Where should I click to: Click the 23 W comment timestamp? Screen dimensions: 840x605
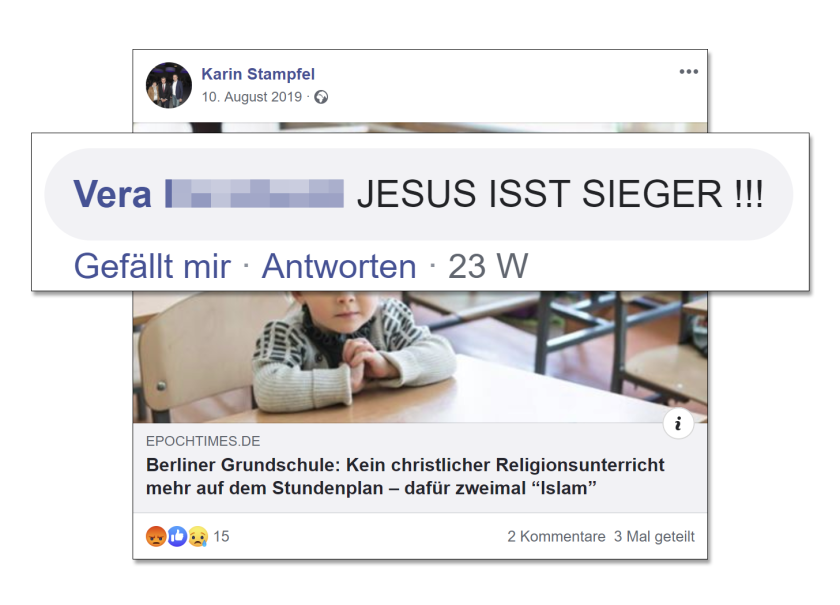[x=488, y=266]
